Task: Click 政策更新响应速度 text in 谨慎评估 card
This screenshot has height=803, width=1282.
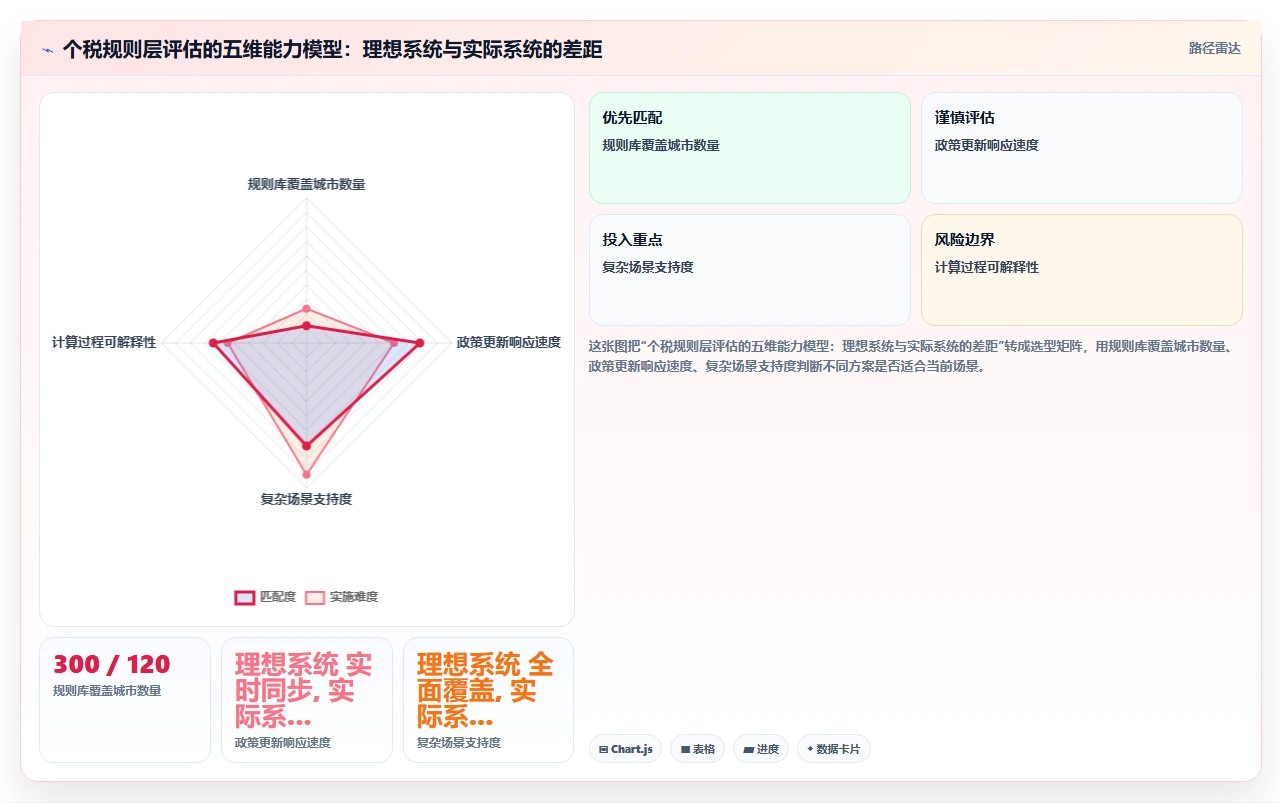Action: tap(987, 145)
